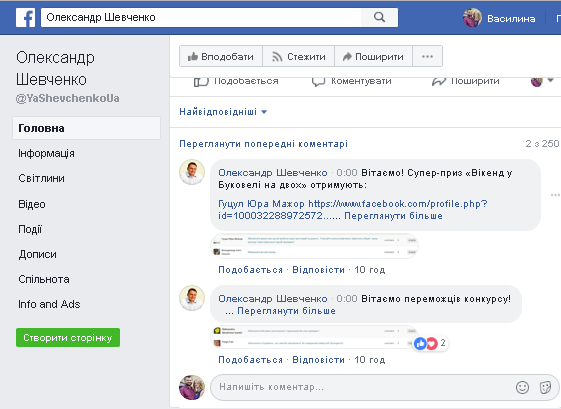The width and height of the screenshot is (561, 409).
Task: Open the Facebook home logo
Action: (25, 18)
